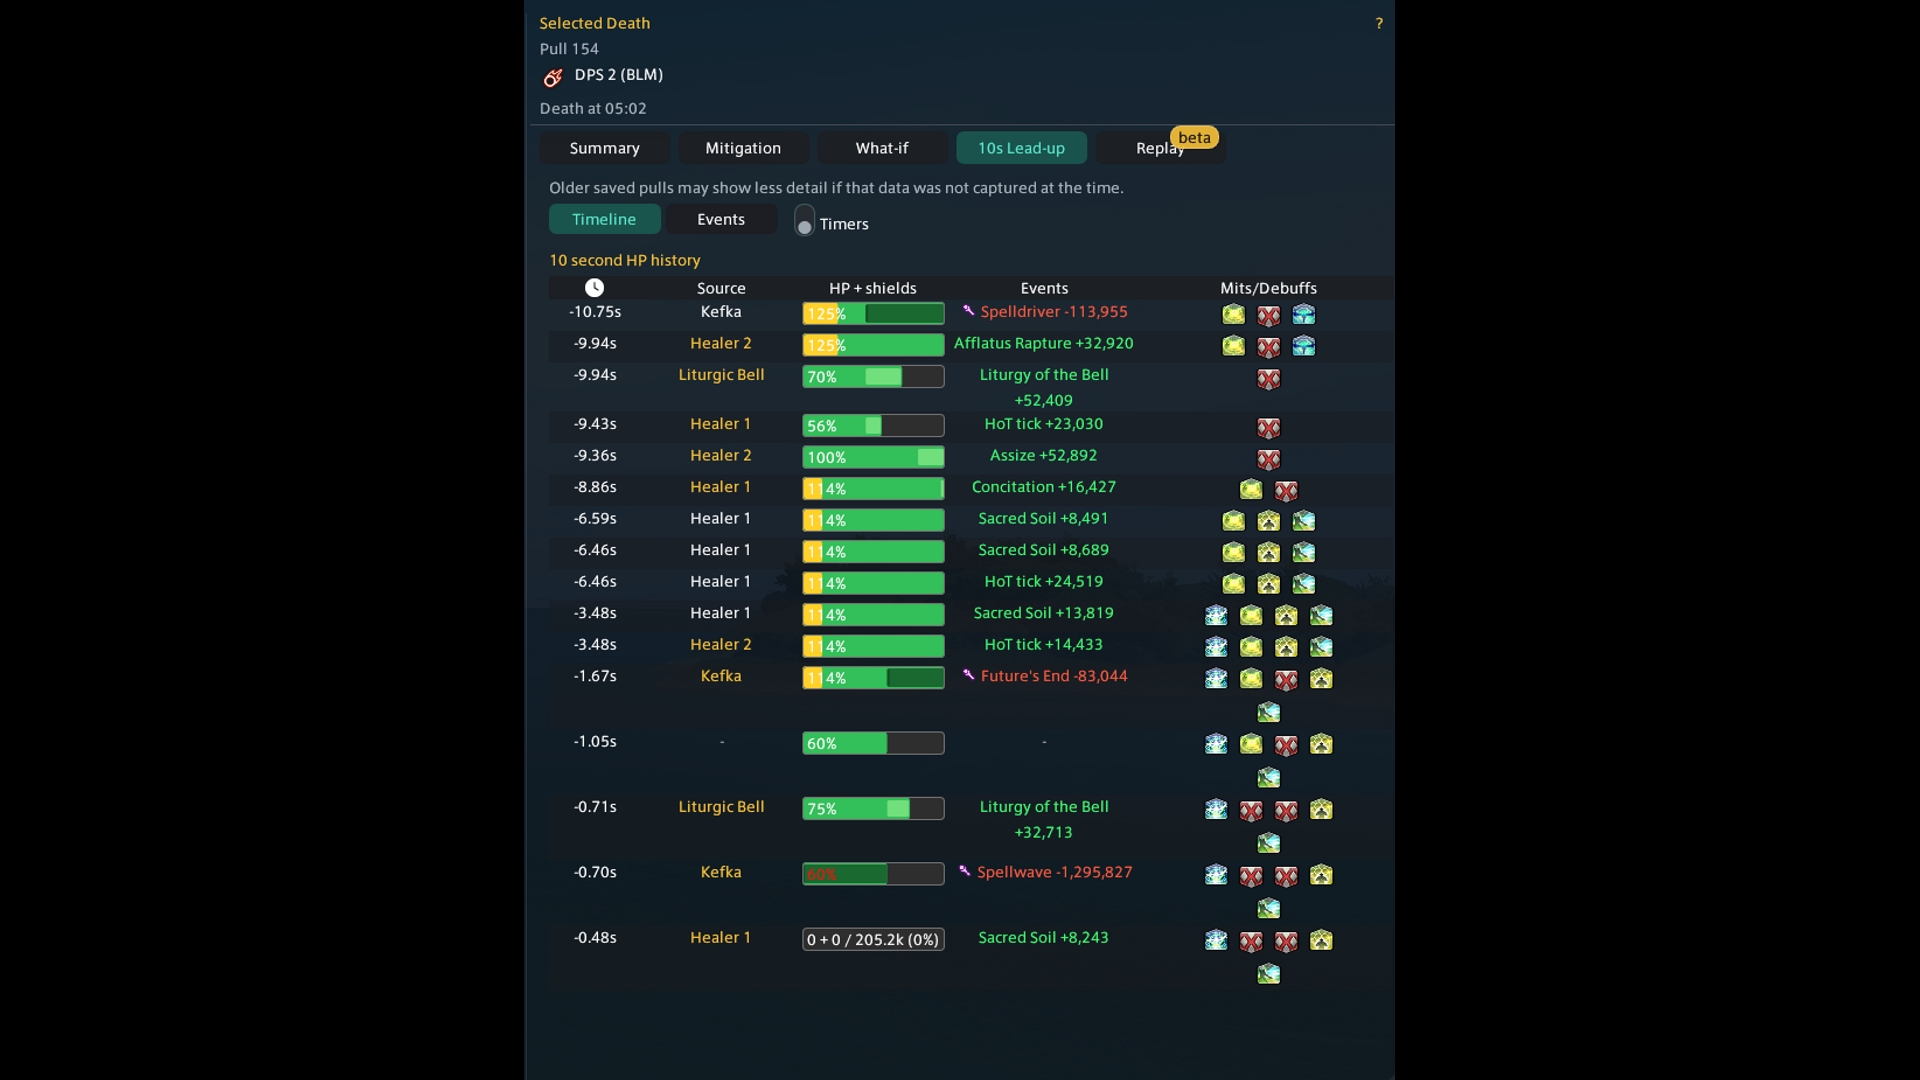The height and width of the screenshot is (1080, 1920).
Task: Click Liturgy of the Bell +32,713 event
Action: (x=1044, y=819)
